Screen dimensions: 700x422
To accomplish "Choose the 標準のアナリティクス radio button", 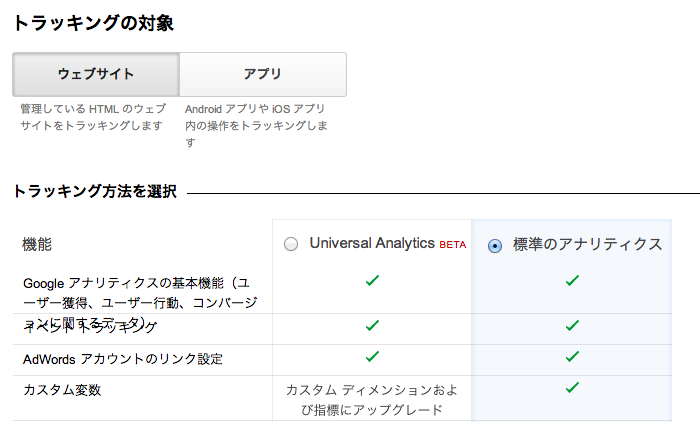I will (x=495, y=245).
